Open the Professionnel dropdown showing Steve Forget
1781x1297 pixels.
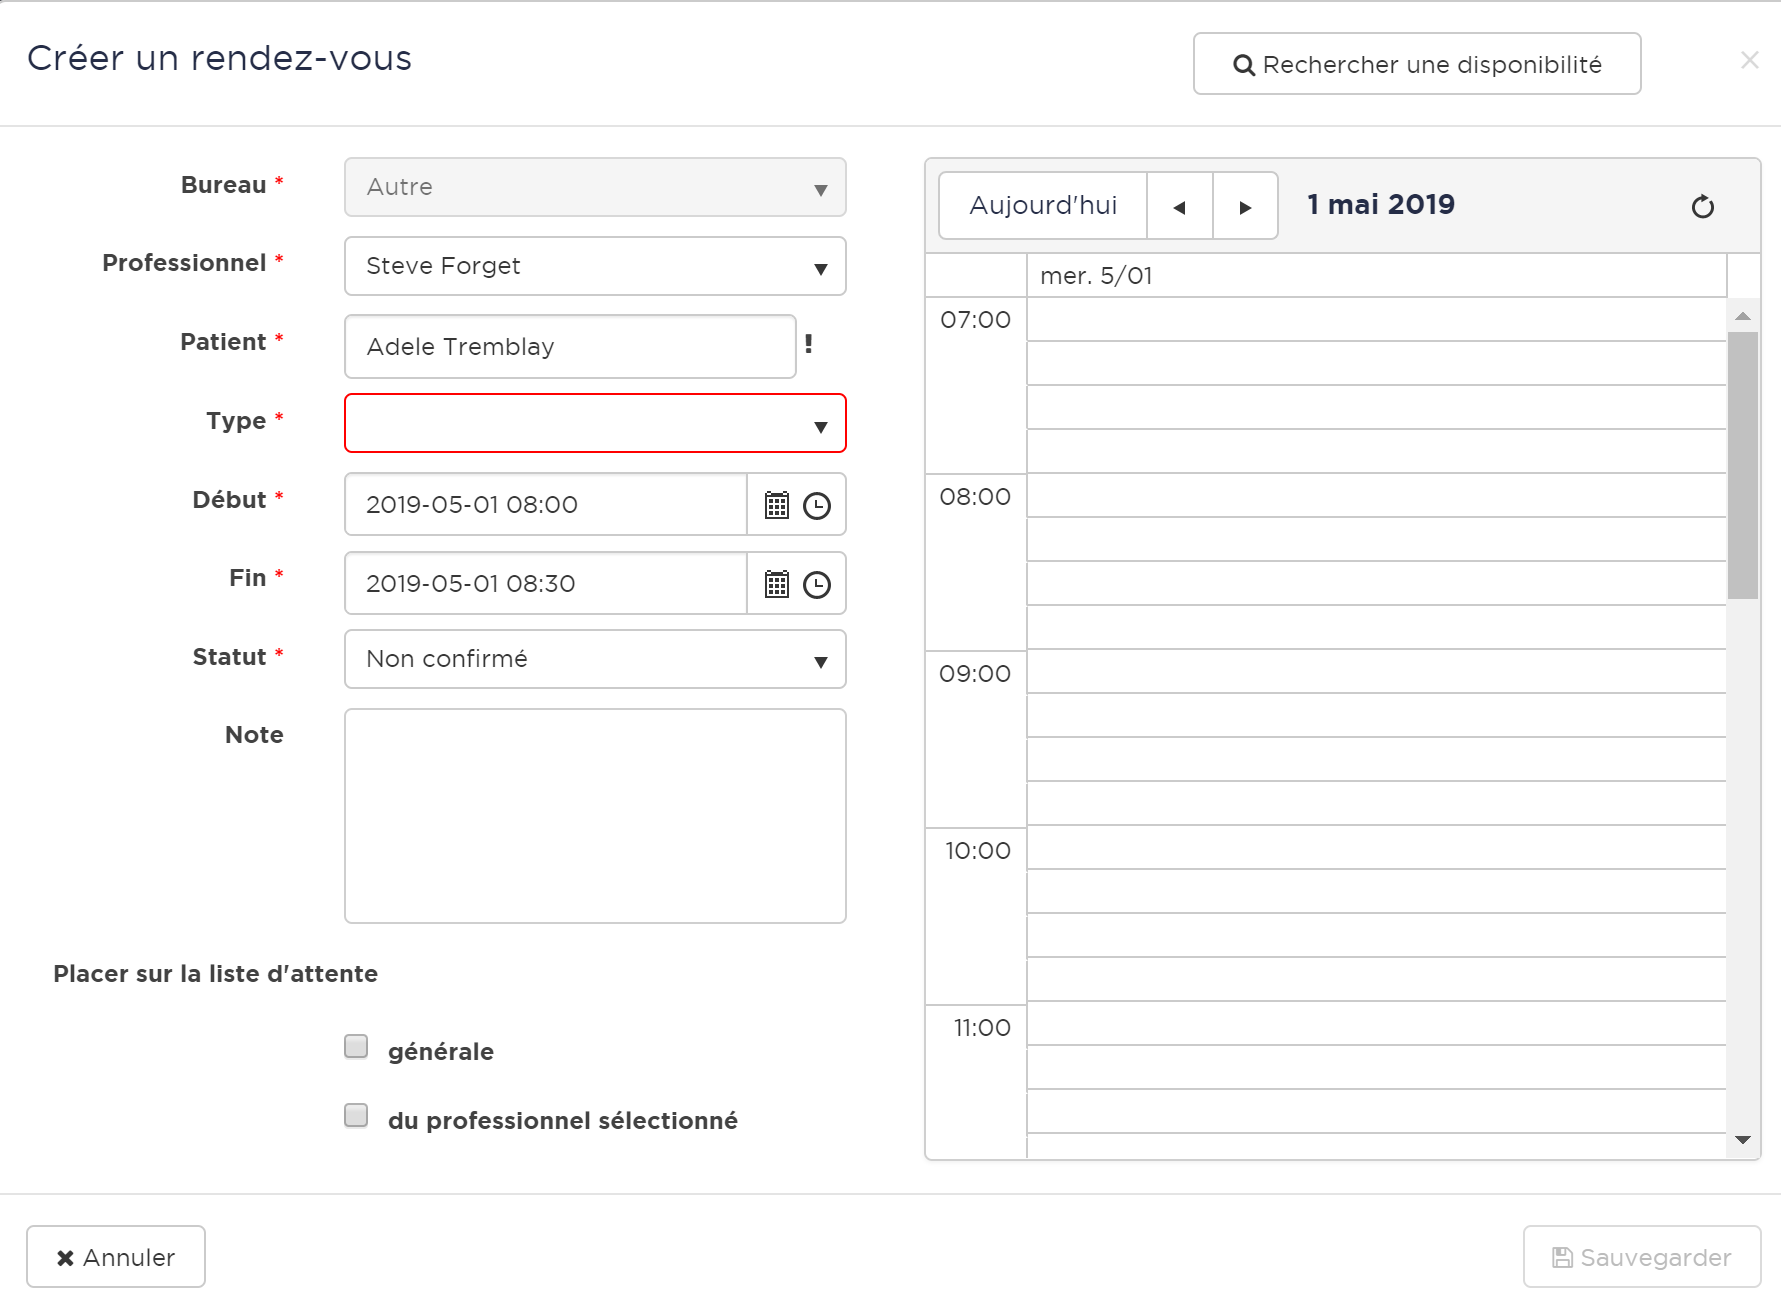coord(595,266)
